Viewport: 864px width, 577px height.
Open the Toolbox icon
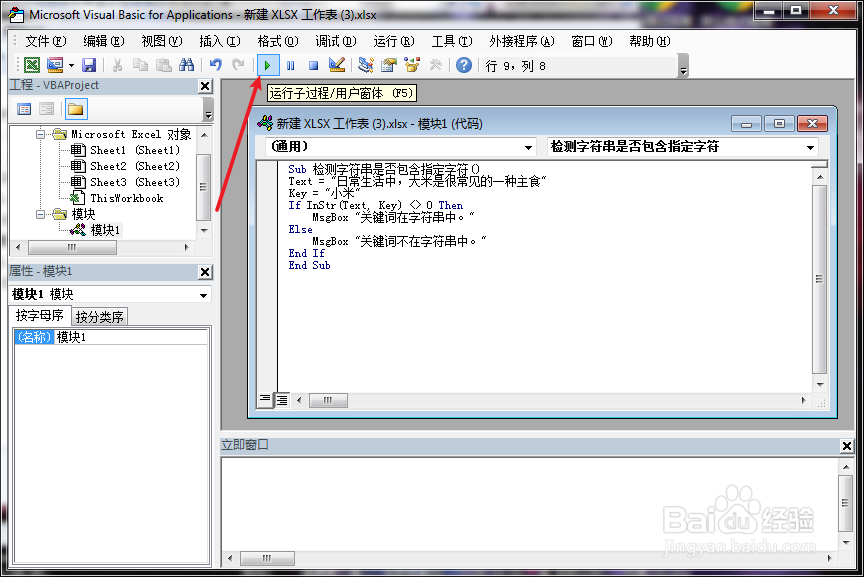point(435,65)
